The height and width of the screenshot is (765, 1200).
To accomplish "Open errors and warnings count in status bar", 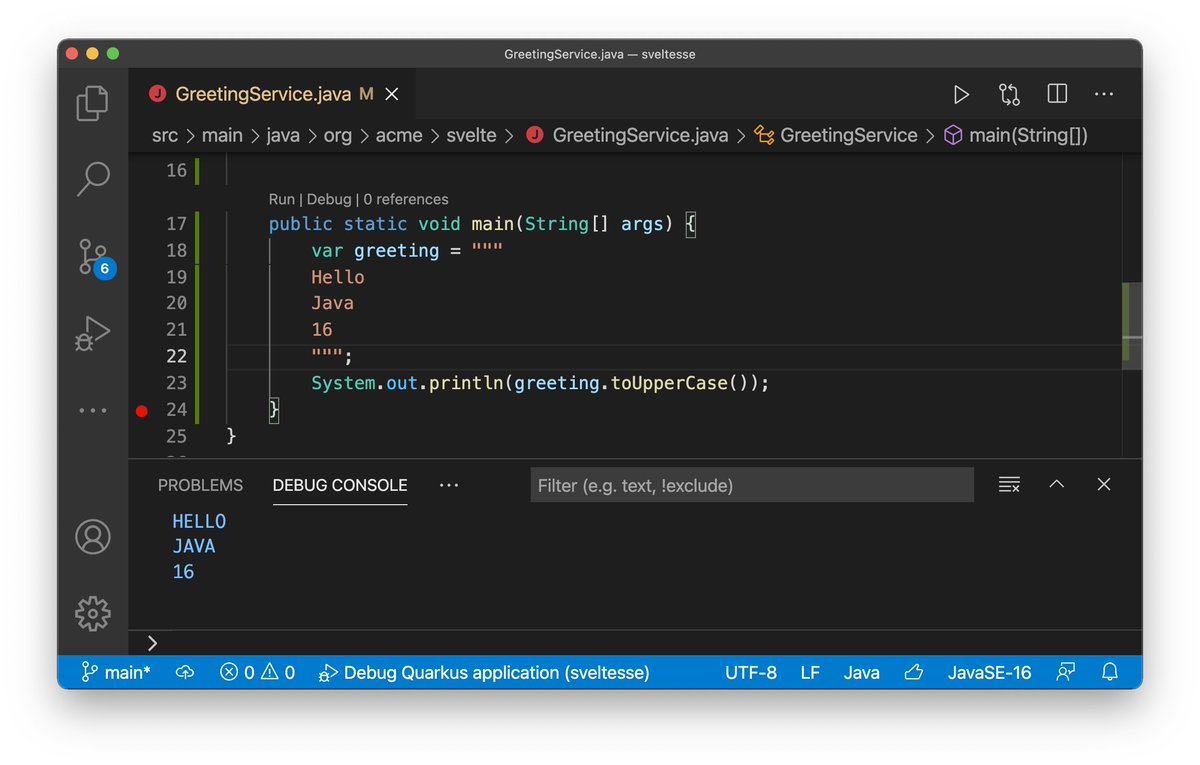I will point(257,672).
